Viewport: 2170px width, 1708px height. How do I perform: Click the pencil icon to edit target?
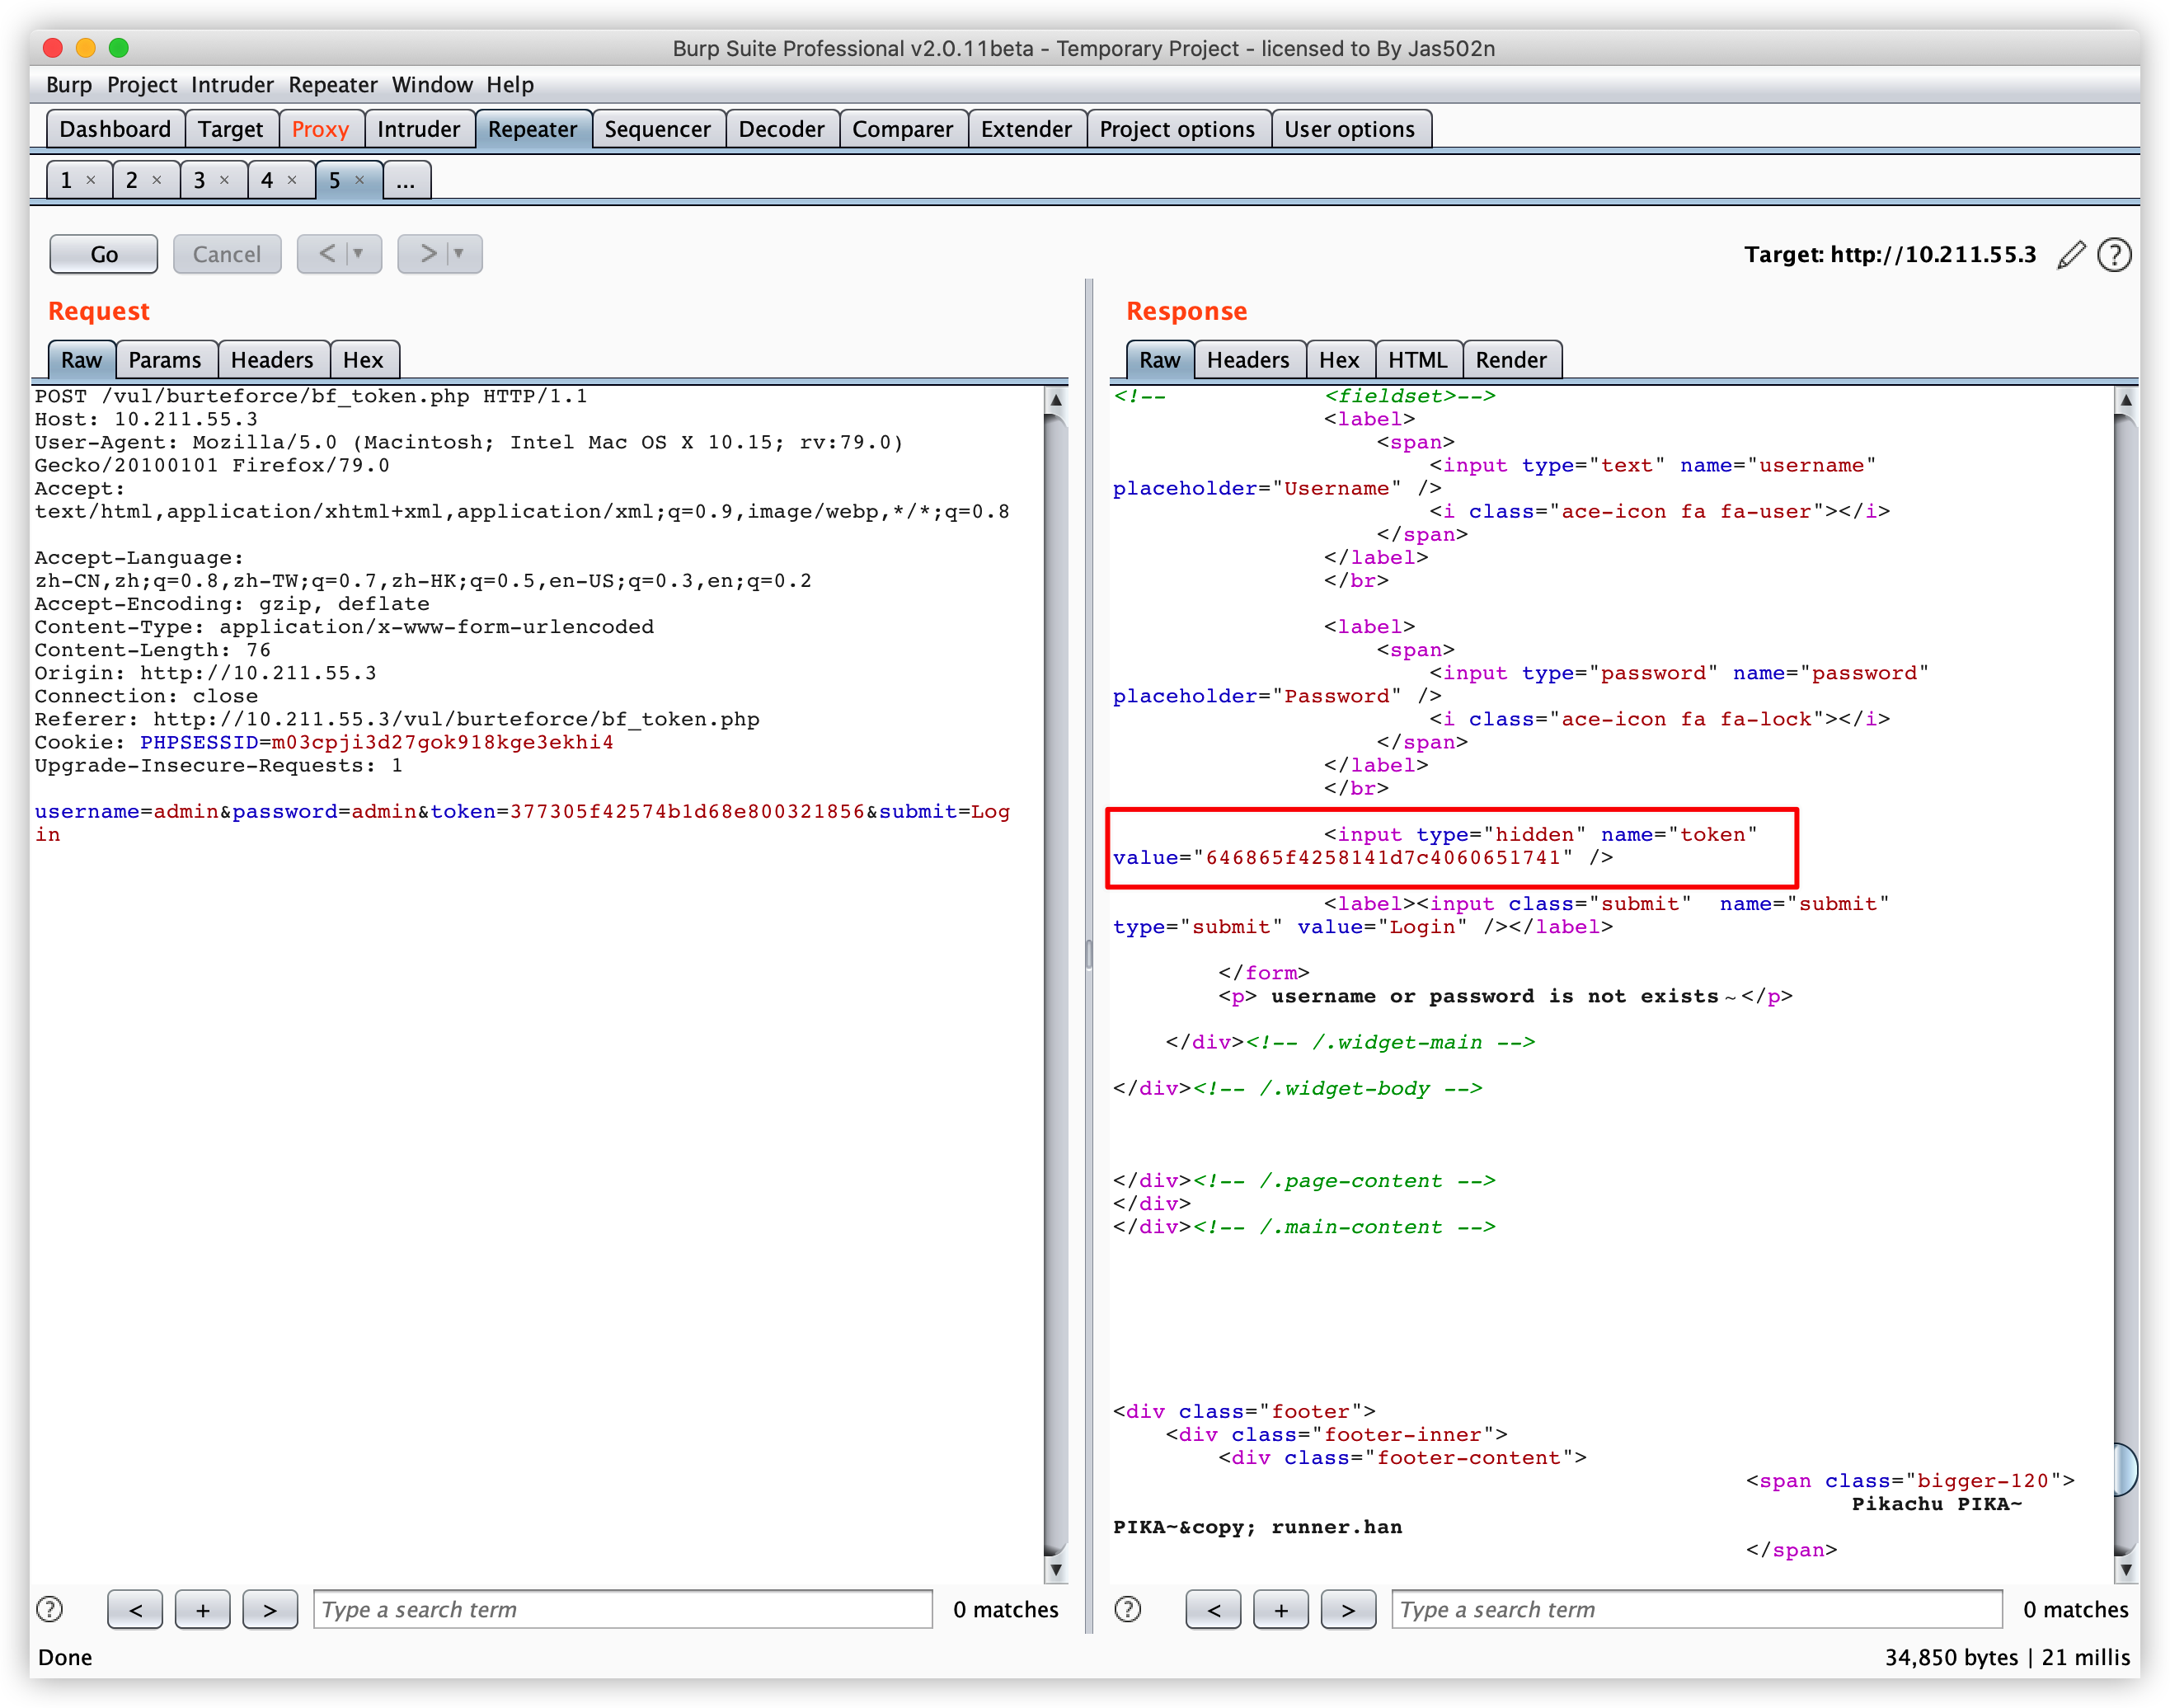click(2071, 255)
